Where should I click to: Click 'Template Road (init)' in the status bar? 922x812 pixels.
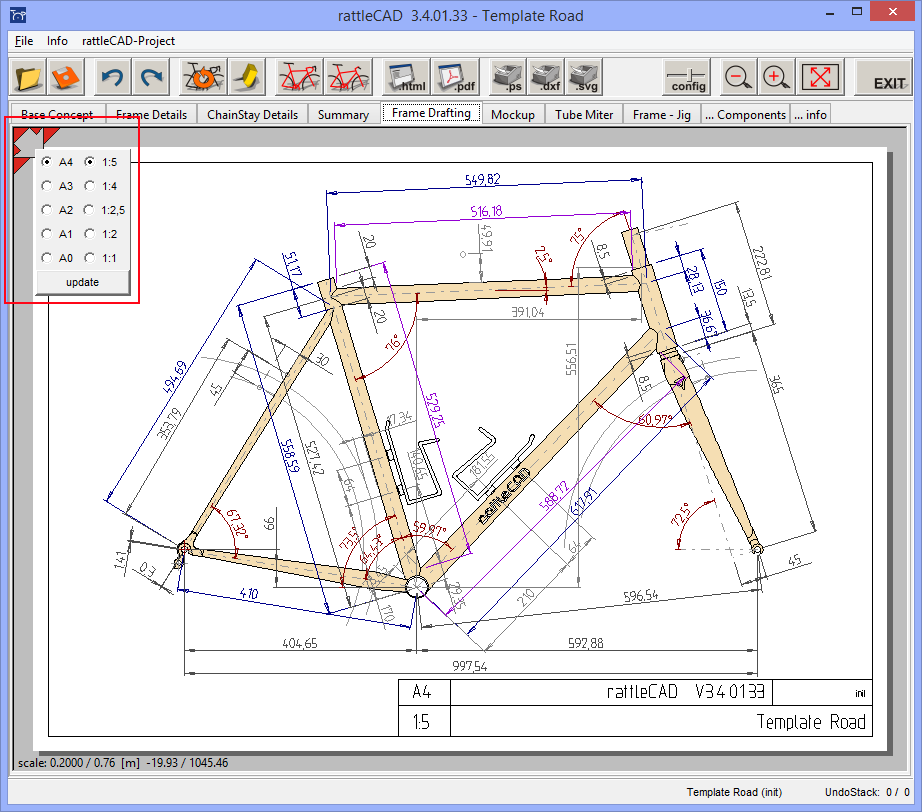click(734, 792)
